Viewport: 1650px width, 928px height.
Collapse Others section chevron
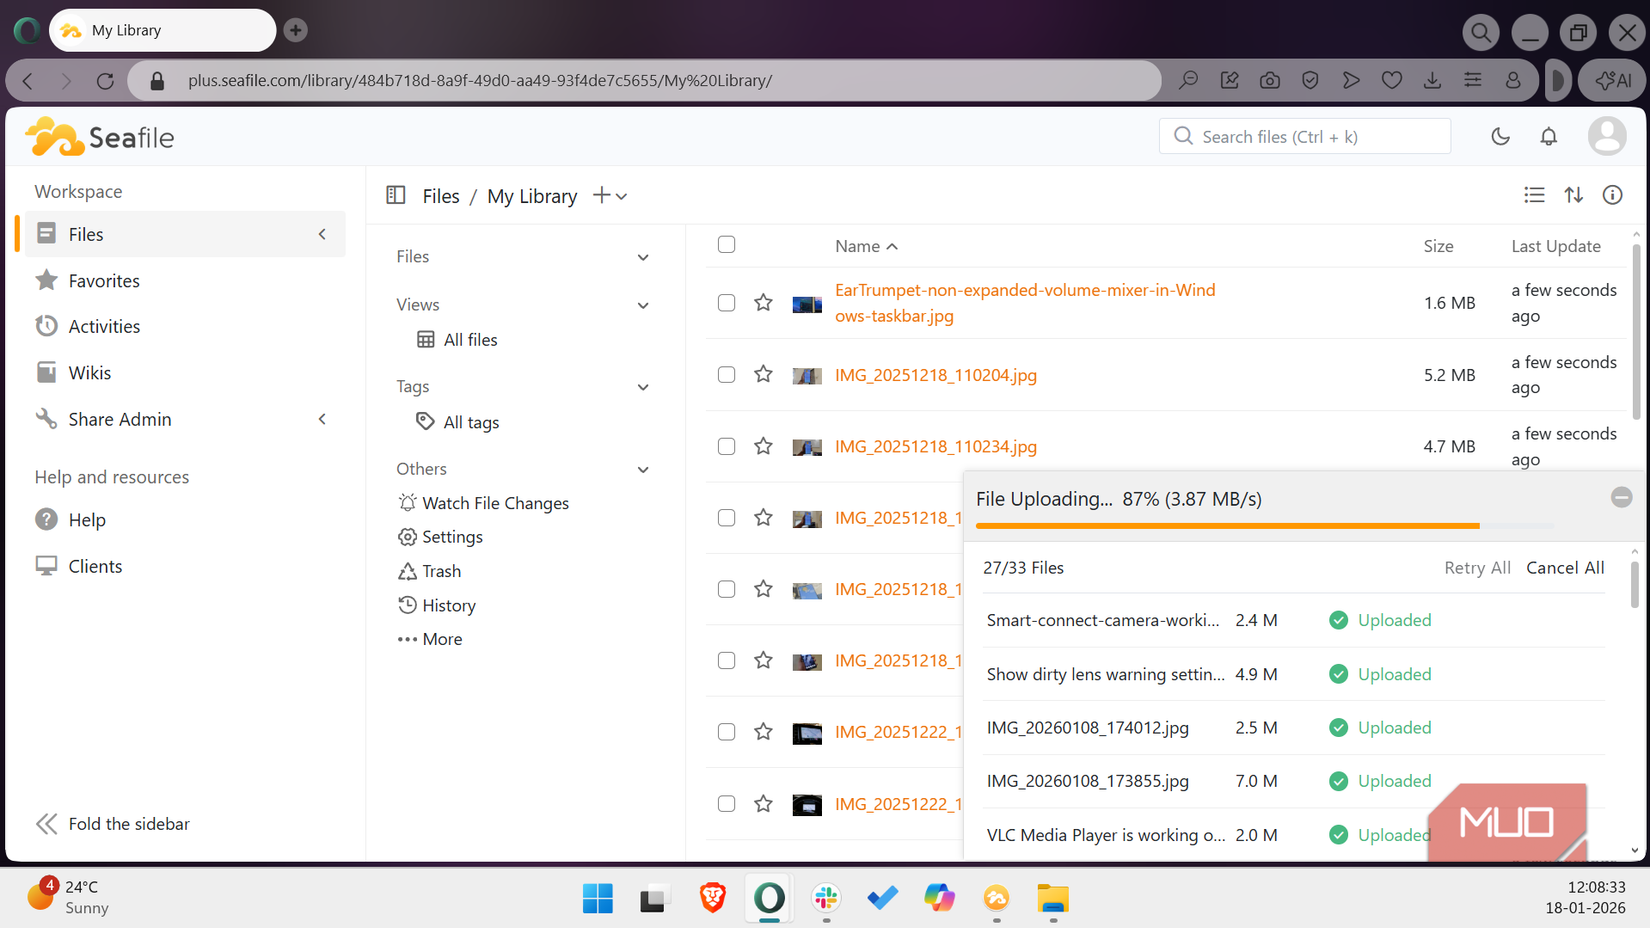tap(643, 469)
